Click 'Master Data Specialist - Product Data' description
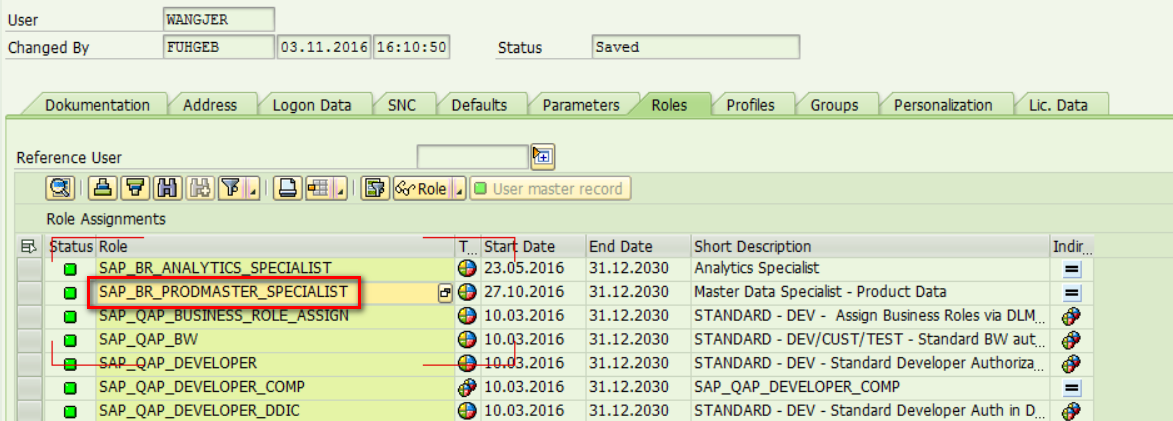1173x421 pixels. (x=871, y=292)
